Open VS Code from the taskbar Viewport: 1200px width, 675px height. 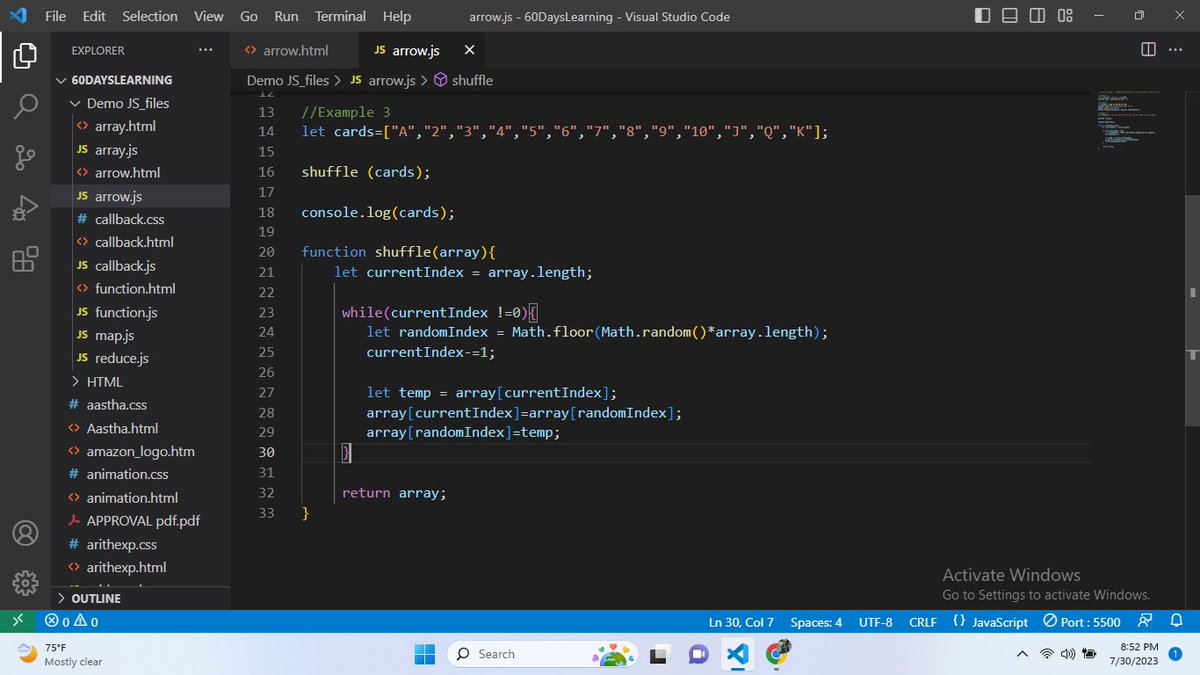(x=737, y=654)
